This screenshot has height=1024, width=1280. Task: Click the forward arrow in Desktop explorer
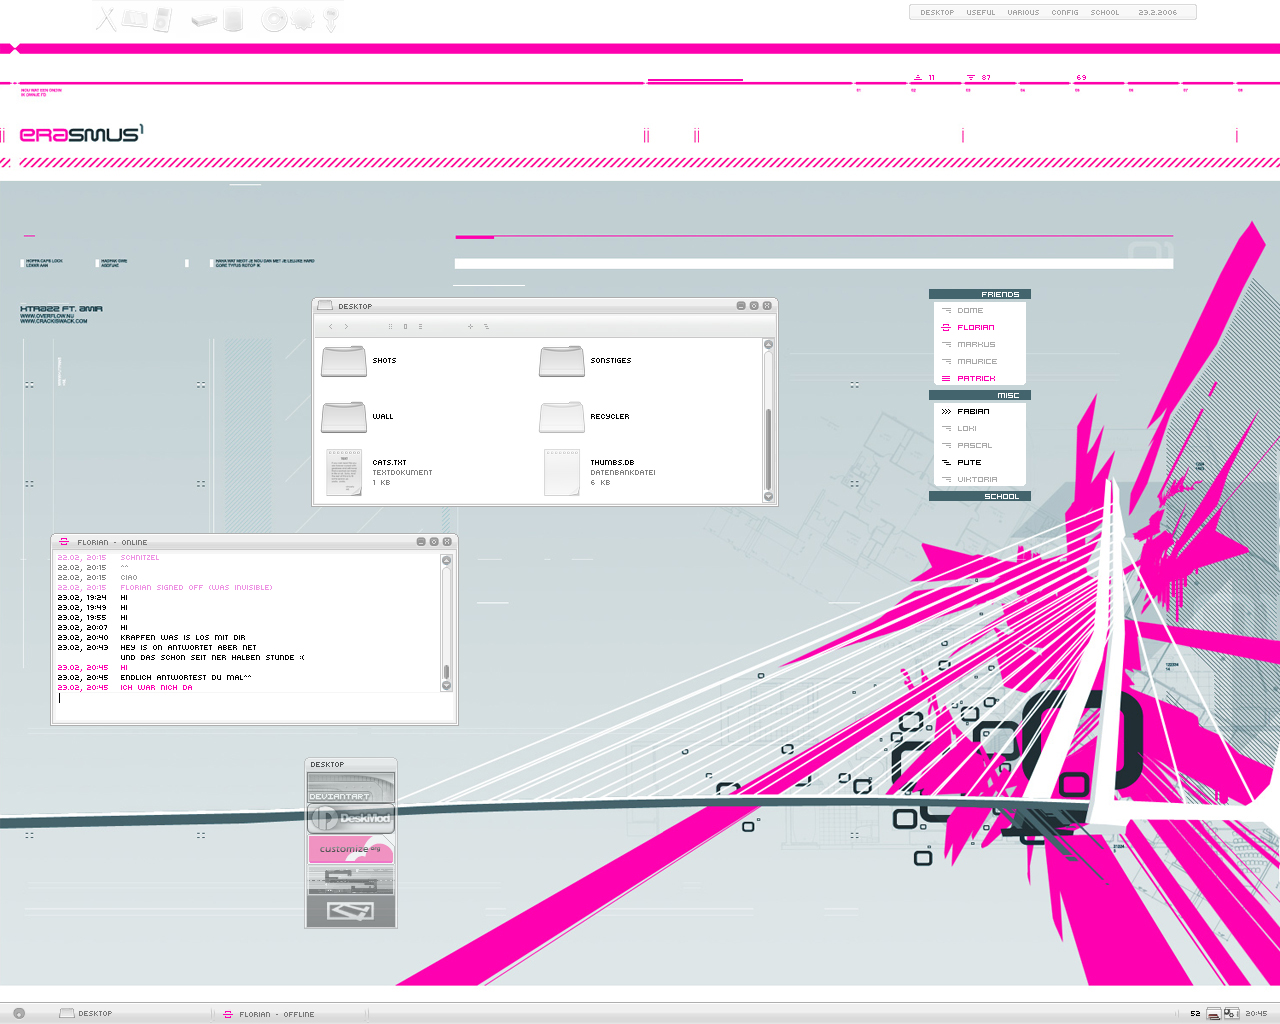(x=347, y=327)
